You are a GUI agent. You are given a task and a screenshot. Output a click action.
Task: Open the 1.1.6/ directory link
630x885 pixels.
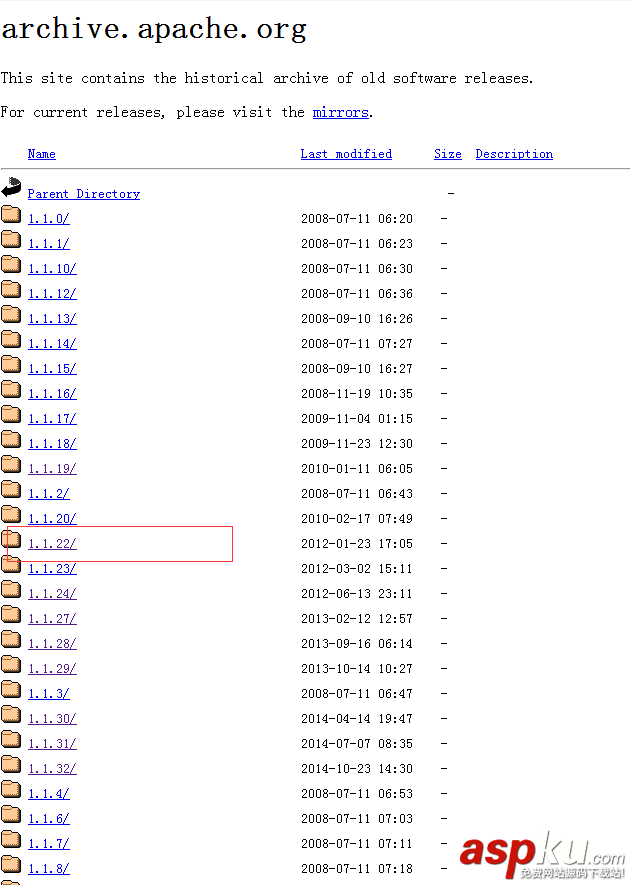click(x=49, y=819)
